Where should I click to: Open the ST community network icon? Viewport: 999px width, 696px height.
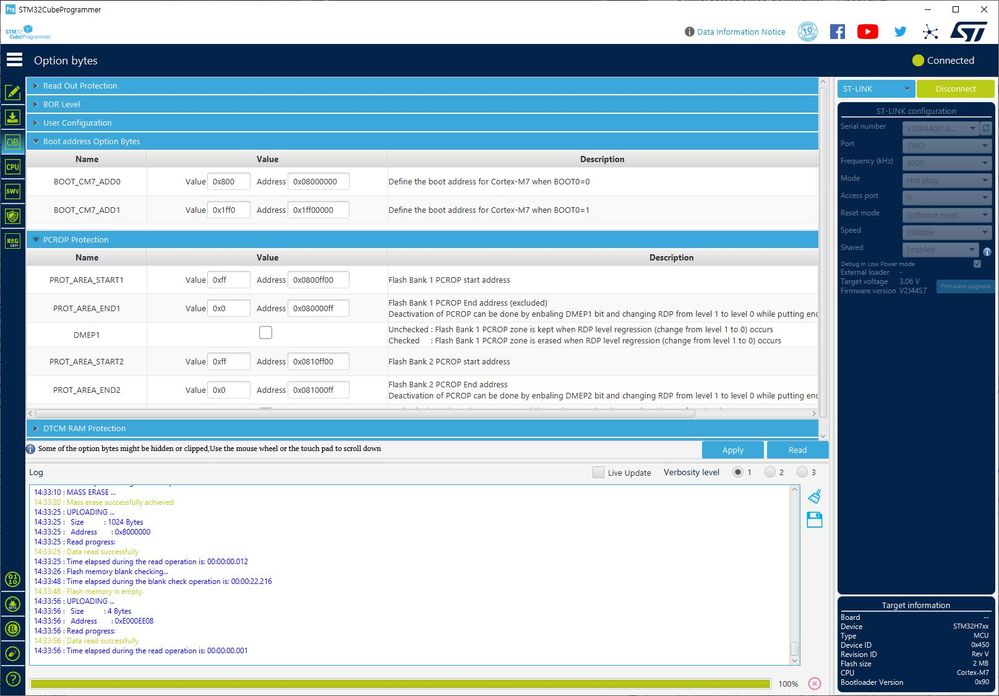[x=930, y=32]
